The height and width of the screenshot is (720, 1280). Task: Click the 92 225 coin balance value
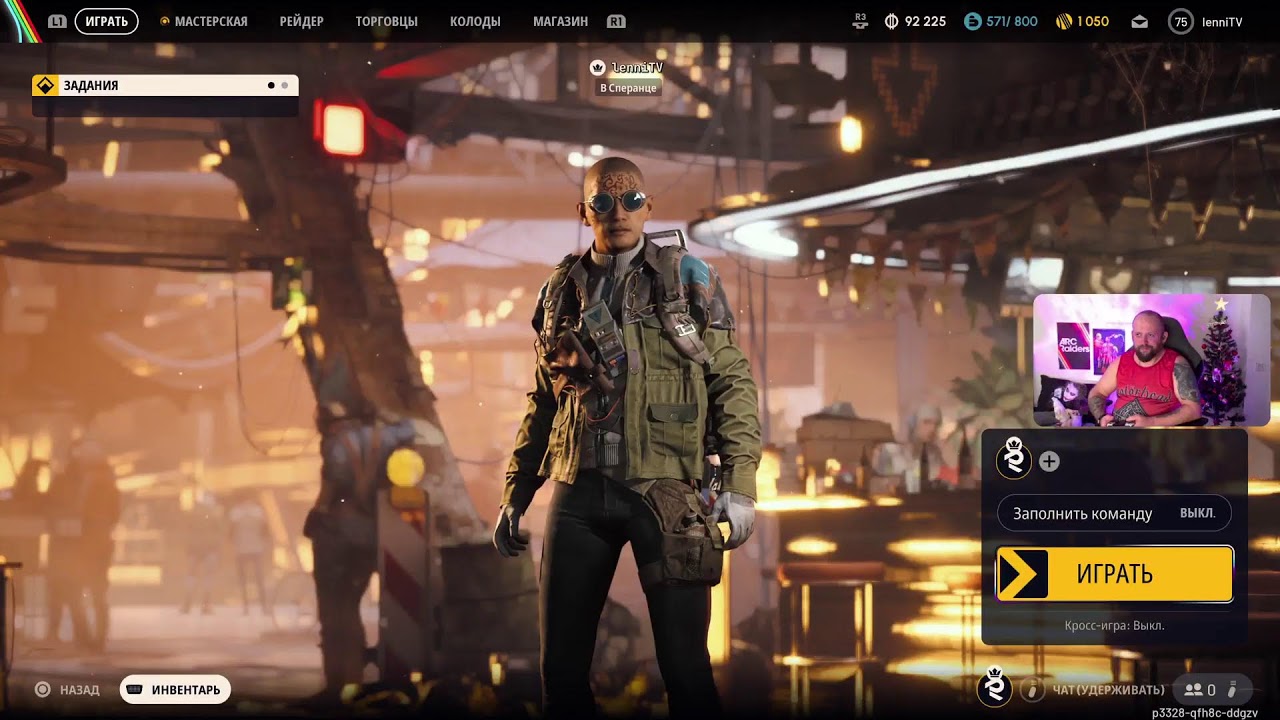(925, 21)
